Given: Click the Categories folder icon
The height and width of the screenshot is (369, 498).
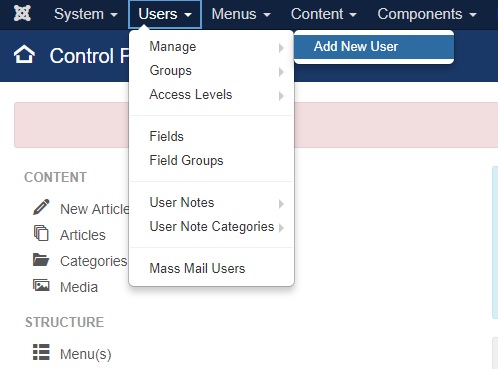Looking at the screenshot, I should pyautogui.click(x=41, y=260).
